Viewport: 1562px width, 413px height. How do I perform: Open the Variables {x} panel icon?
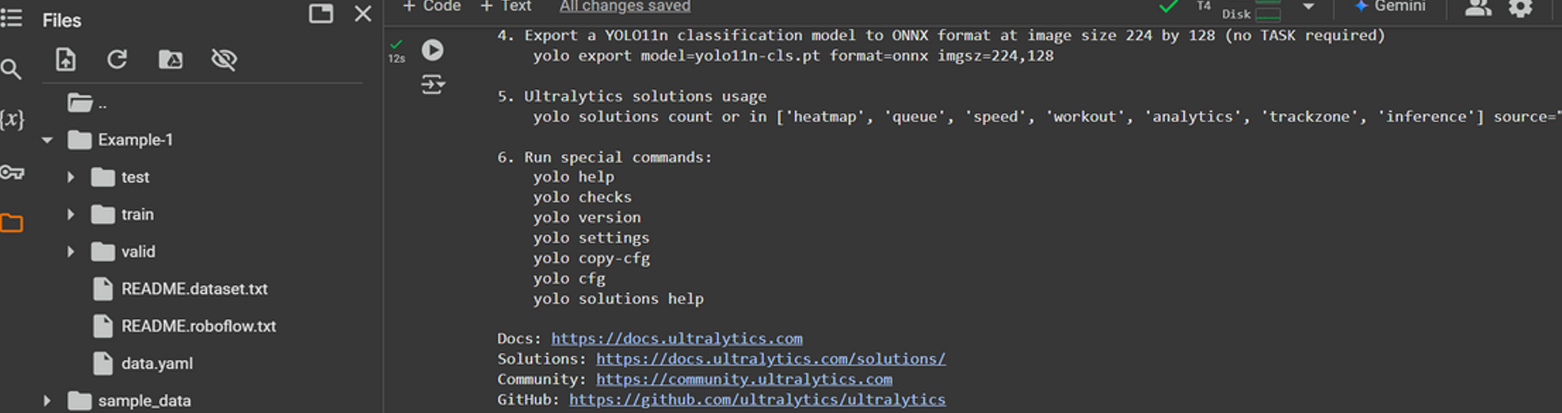point(11,120)
